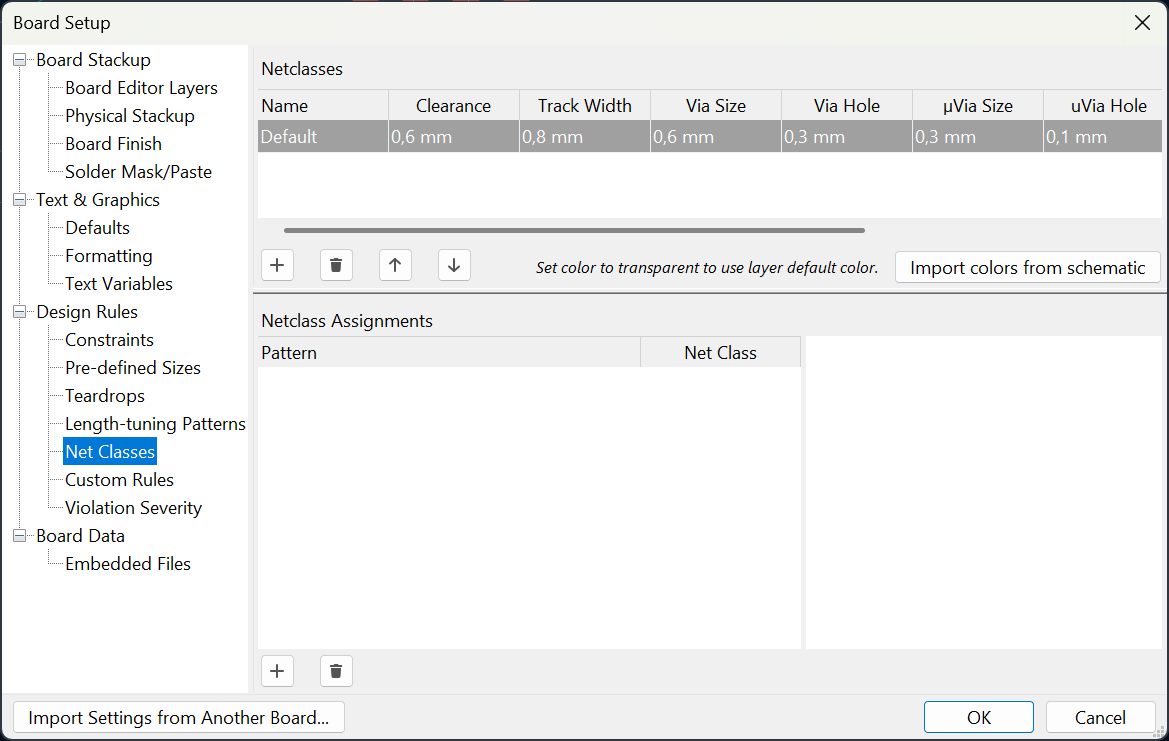Click Import Settings from Another Board button
This screenshot has width=1169, height=741.
click(179, 717)
